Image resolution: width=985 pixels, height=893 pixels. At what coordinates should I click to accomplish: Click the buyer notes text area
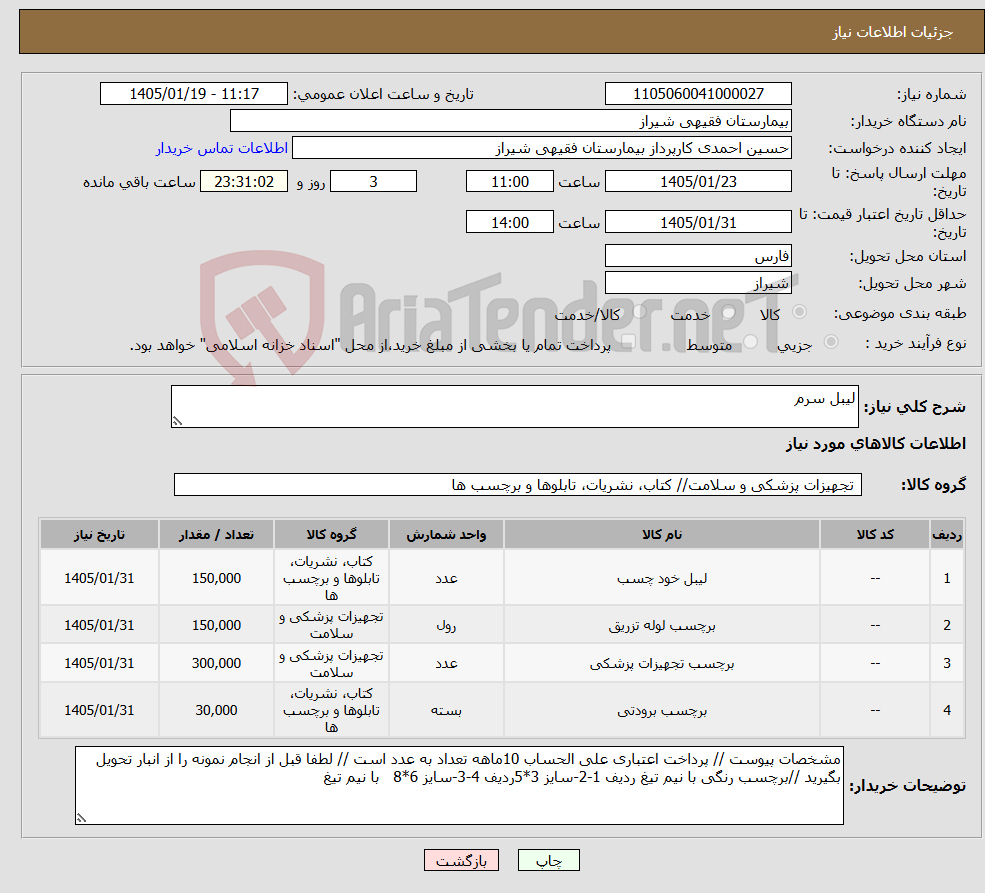tap(459, 786)
